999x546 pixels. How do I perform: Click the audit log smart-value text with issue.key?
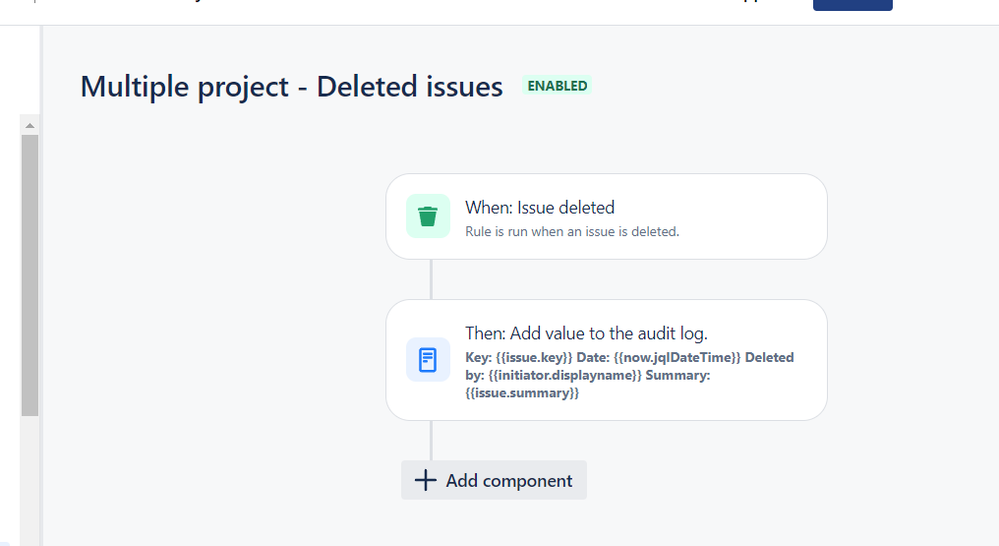tap(629, 375)
